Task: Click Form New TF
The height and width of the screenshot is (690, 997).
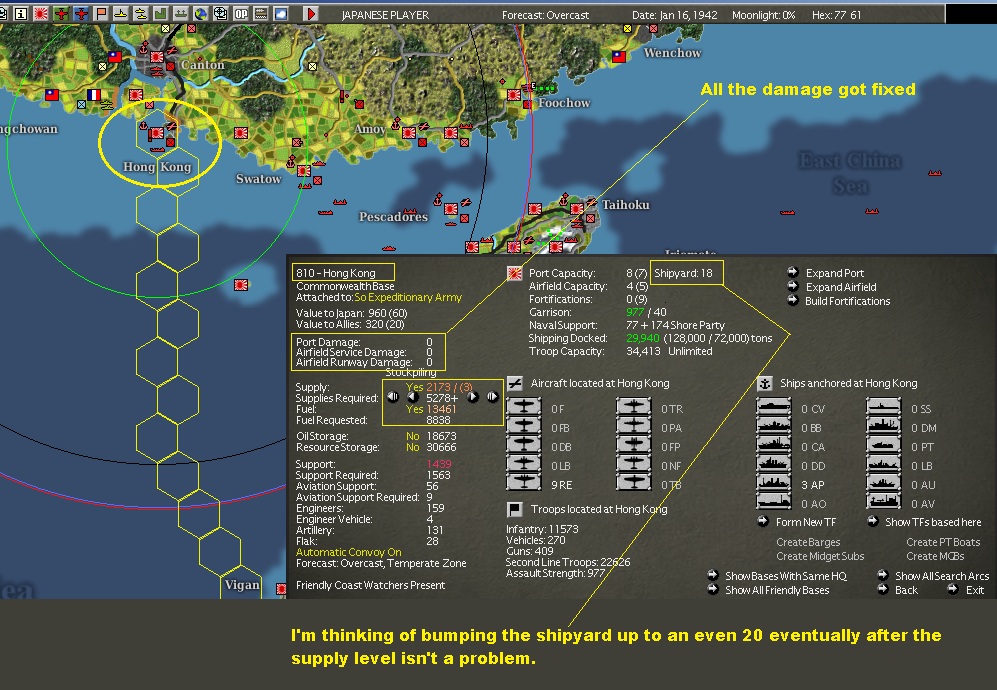Action: (797, 522)
